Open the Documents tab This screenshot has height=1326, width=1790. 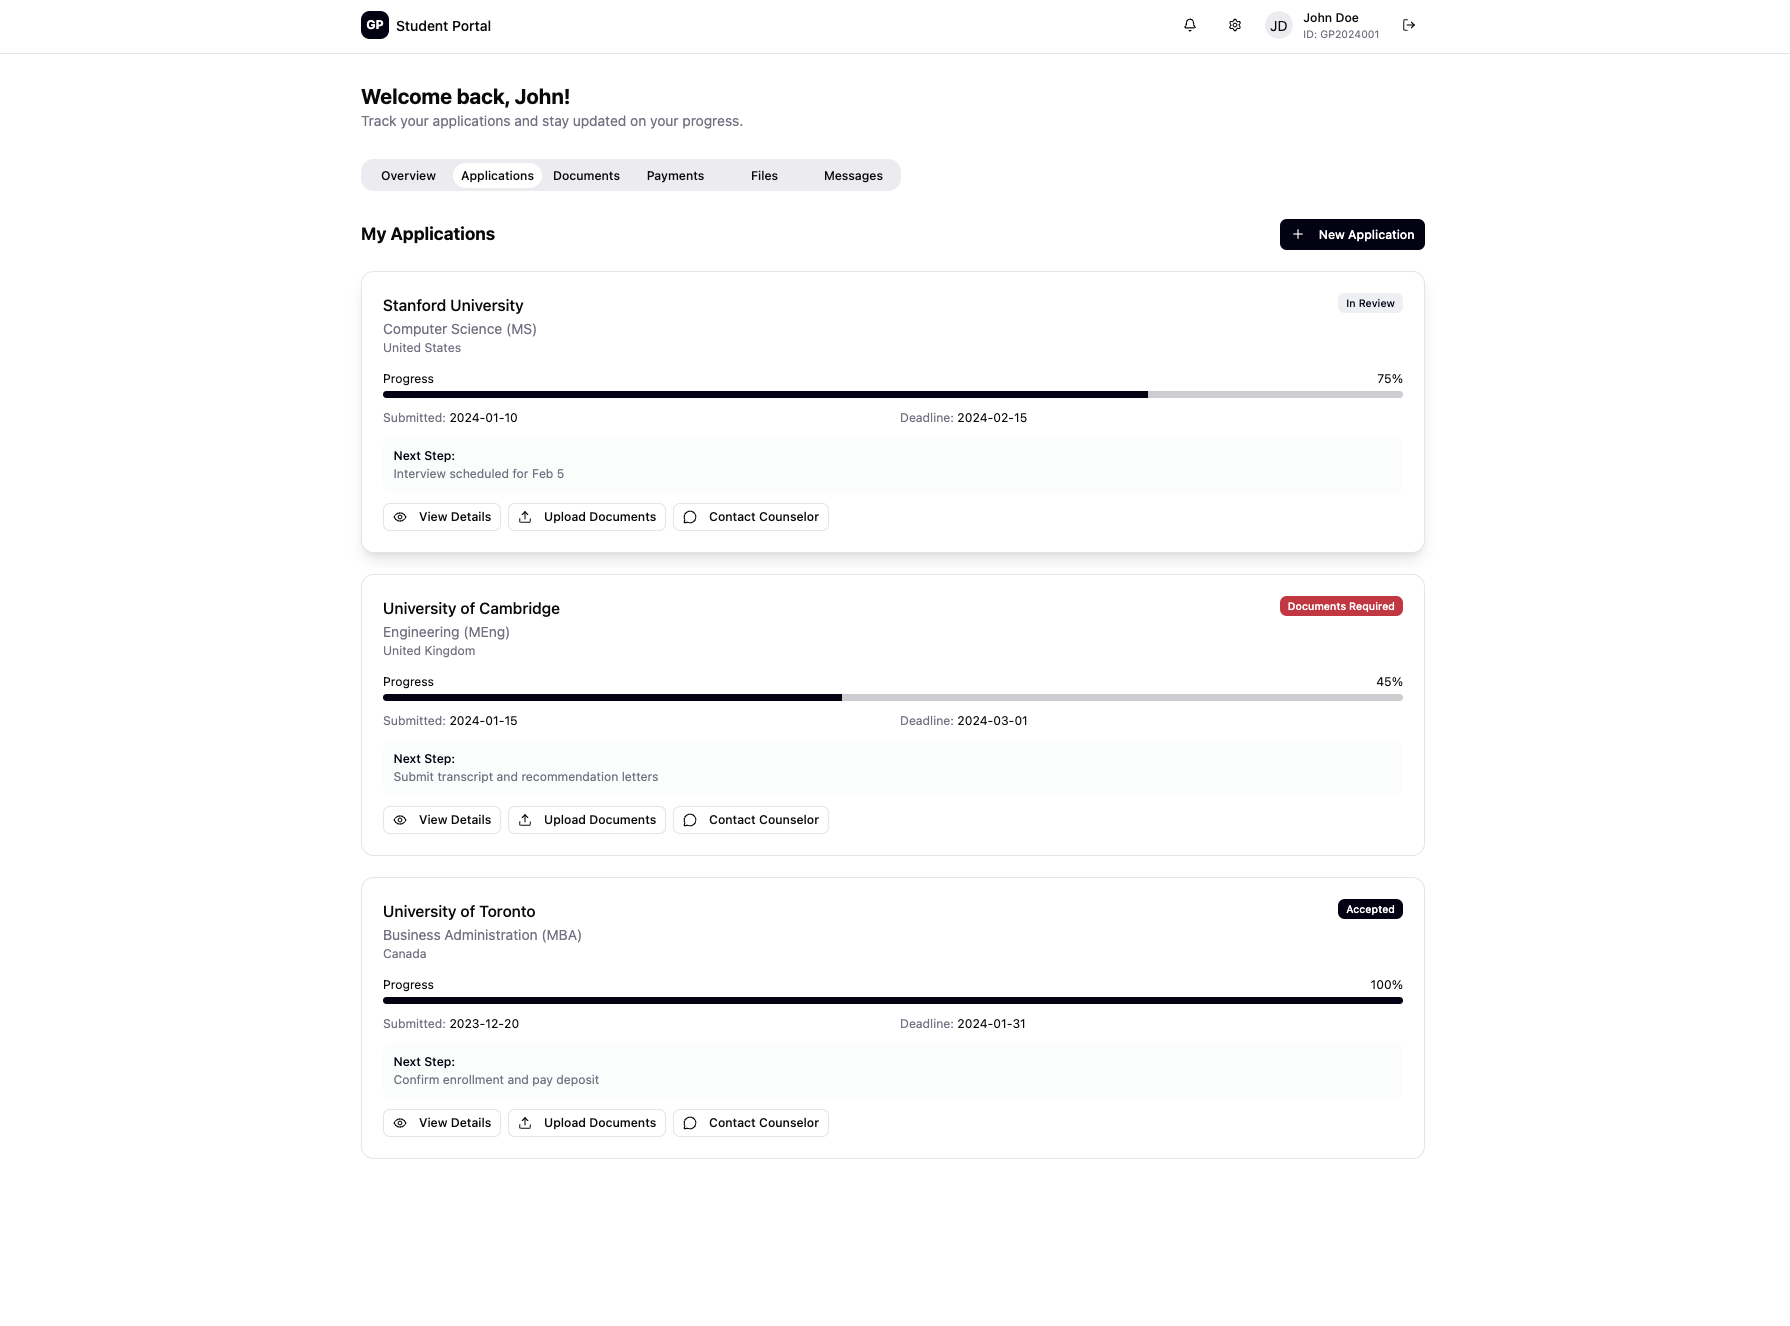coord(586,176)
